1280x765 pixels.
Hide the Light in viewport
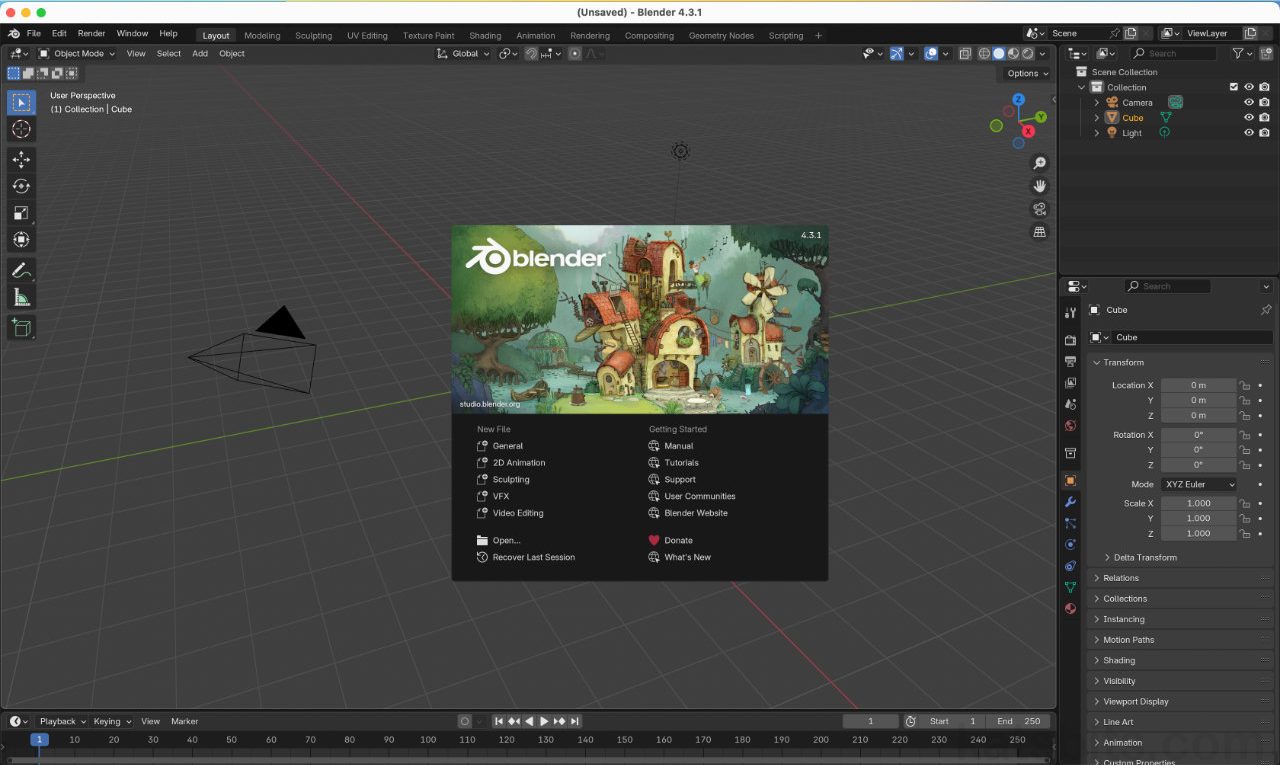tap(1248, 132)
